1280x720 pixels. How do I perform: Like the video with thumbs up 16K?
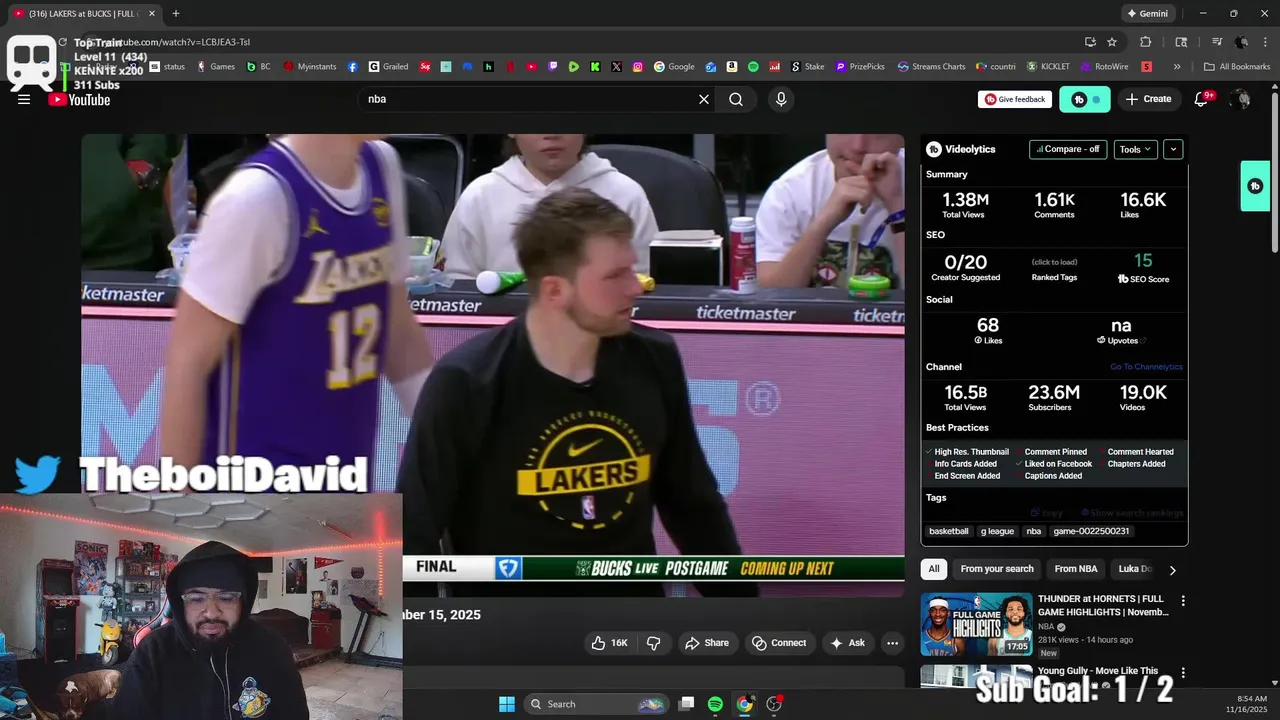[609, 643]
